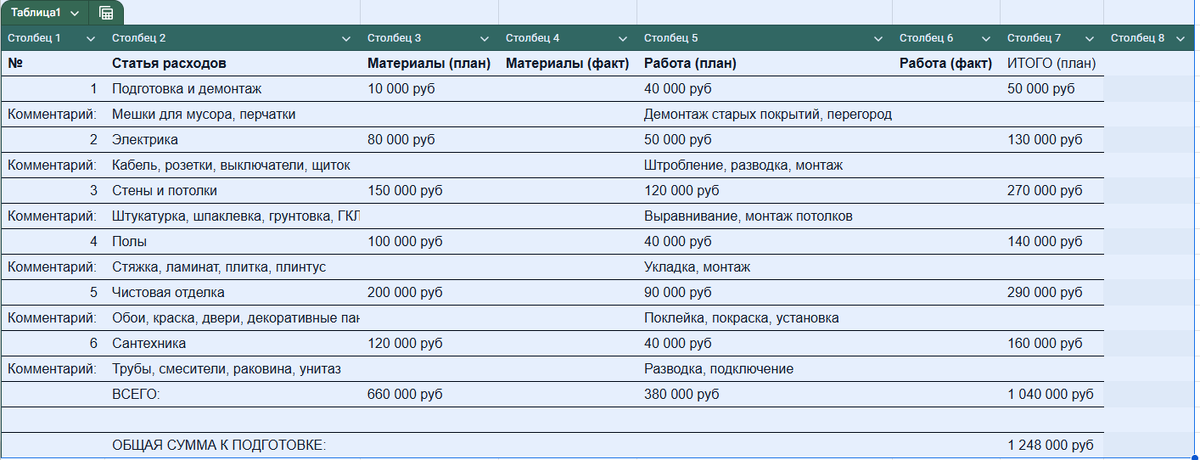The image size is (1200, 460).
Task: Click the '1 248 000 руб' grand total cell
Action: point(1052,445)
